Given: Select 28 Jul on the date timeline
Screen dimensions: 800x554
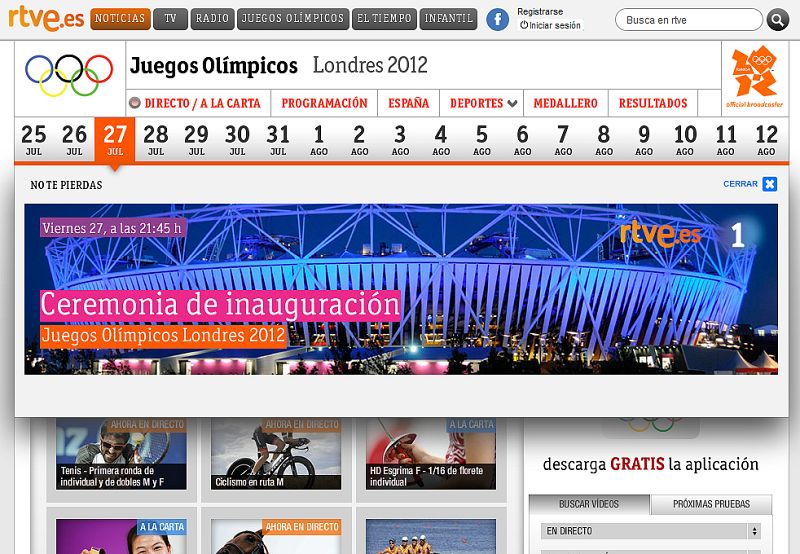Looking at the screenshot, I should pos(156,139).
